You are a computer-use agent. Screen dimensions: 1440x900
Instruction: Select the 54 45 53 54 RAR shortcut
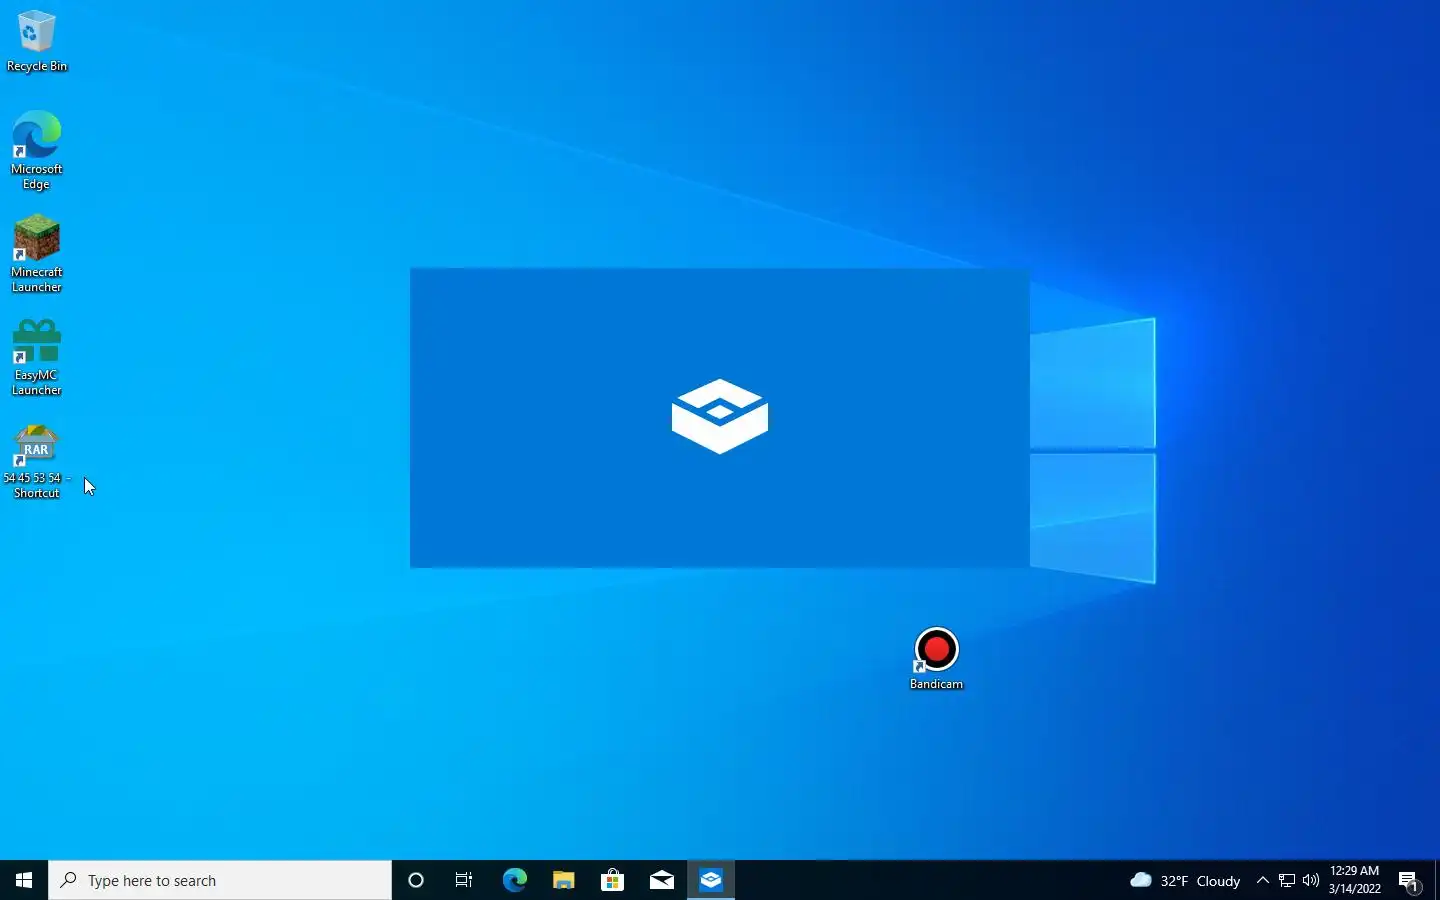(37, 461)
